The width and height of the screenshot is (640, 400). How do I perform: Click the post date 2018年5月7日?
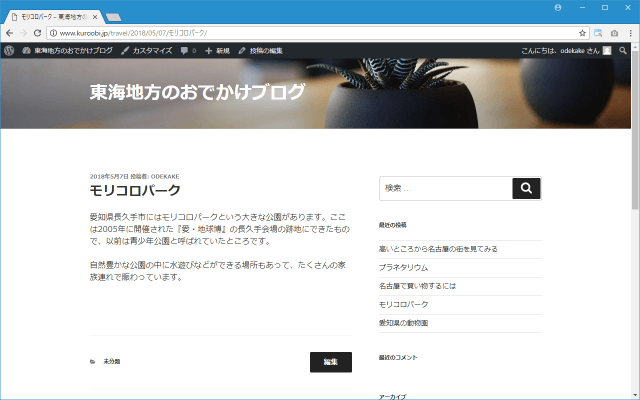tap(109, 177)
